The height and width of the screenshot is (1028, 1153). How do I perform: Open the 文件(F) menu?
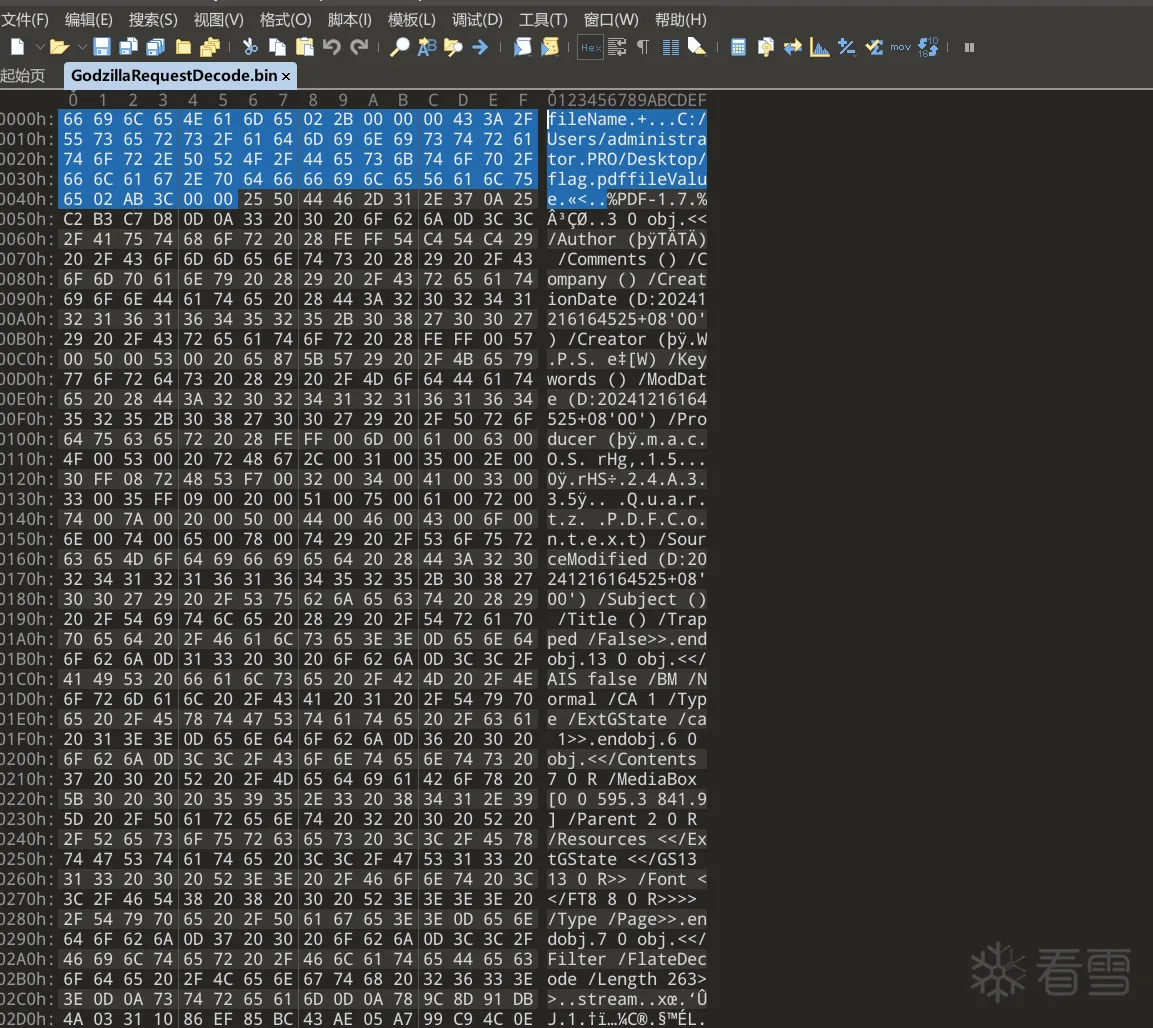click(24, 20)
